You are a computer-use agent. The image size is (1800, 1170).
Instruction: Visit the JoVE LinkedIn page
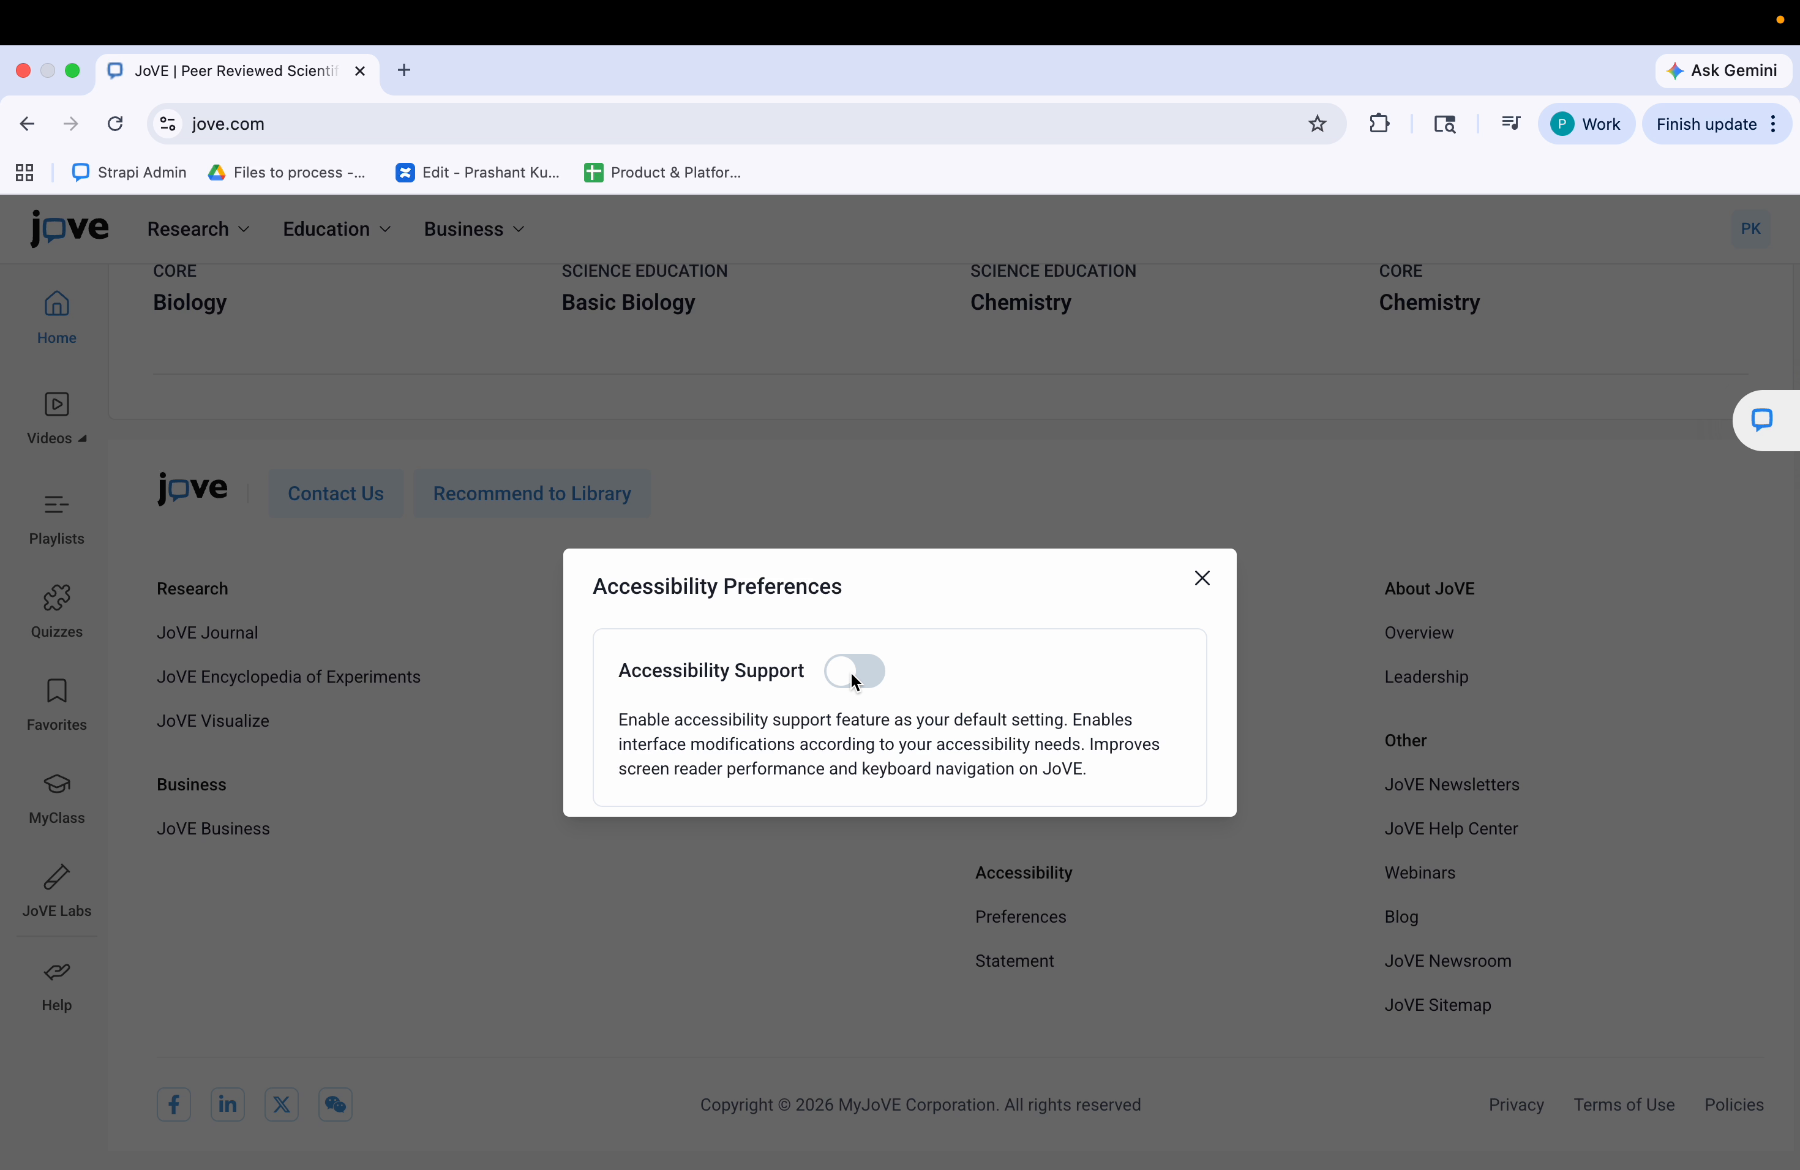228,1104
